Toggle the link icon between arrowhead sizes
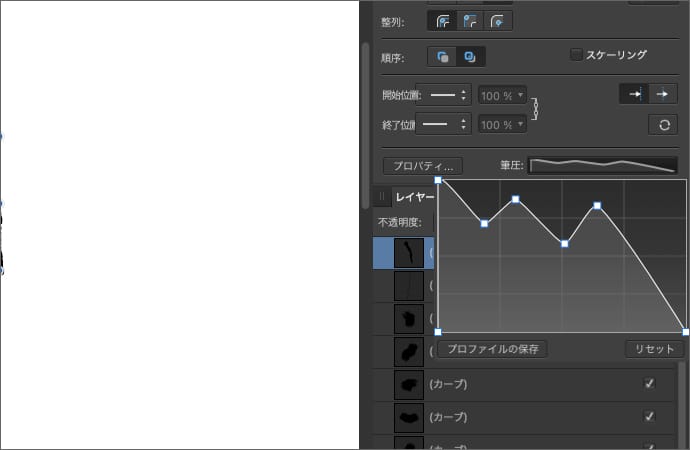Image resolution: width=690 pixels, height=450 pixels. 537,110
